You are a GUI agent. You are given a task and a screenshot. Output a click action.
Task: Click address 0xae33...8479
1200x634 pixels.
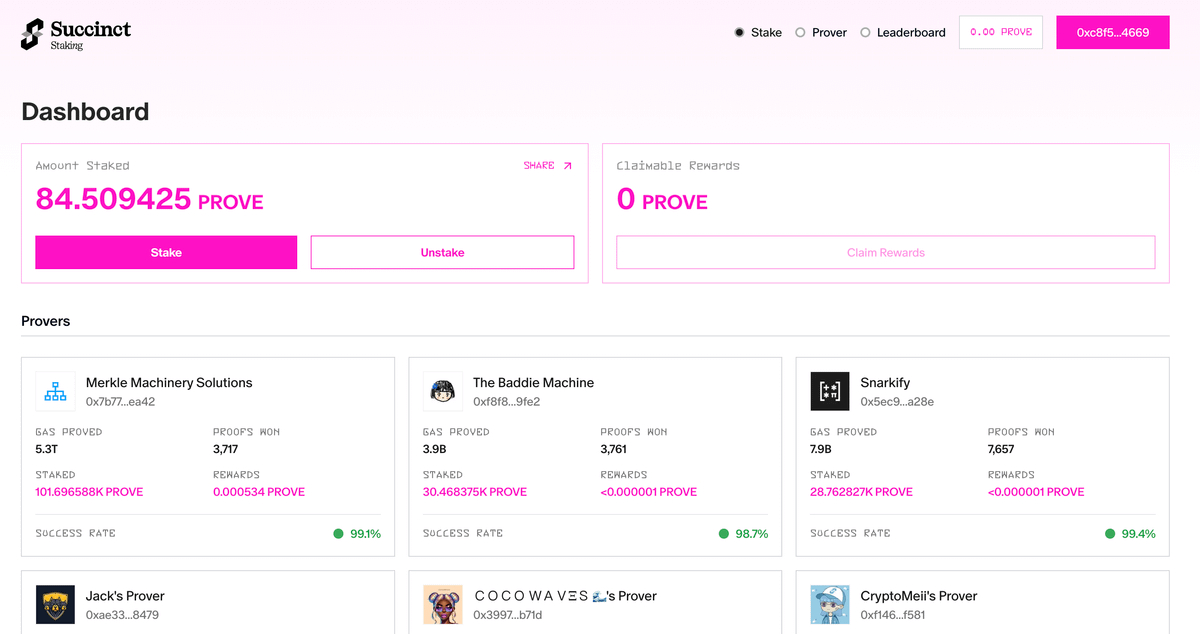point(122,615)
